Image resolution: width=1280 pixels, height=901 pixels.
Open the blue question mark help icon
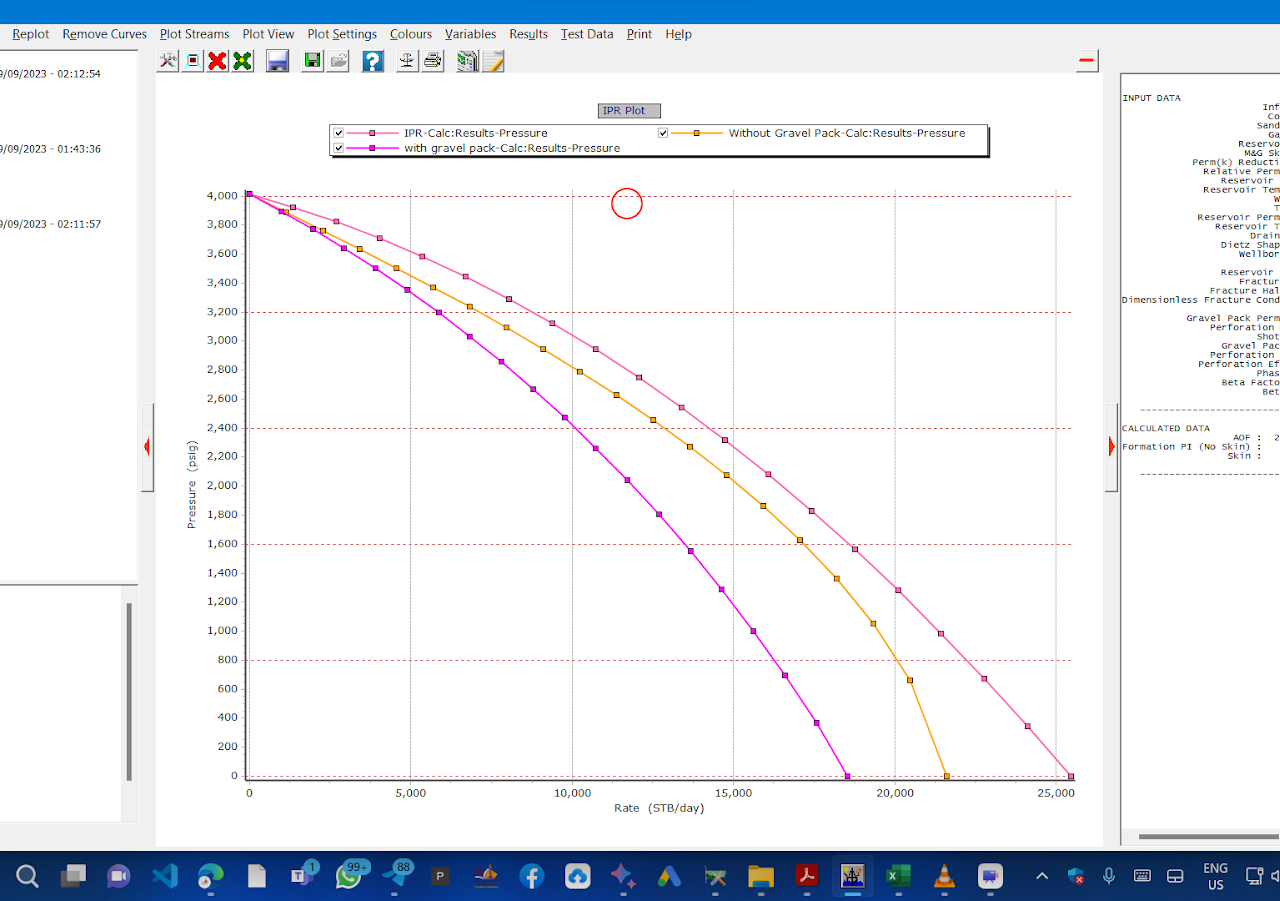pyautogui.click(x=372, y=61)
